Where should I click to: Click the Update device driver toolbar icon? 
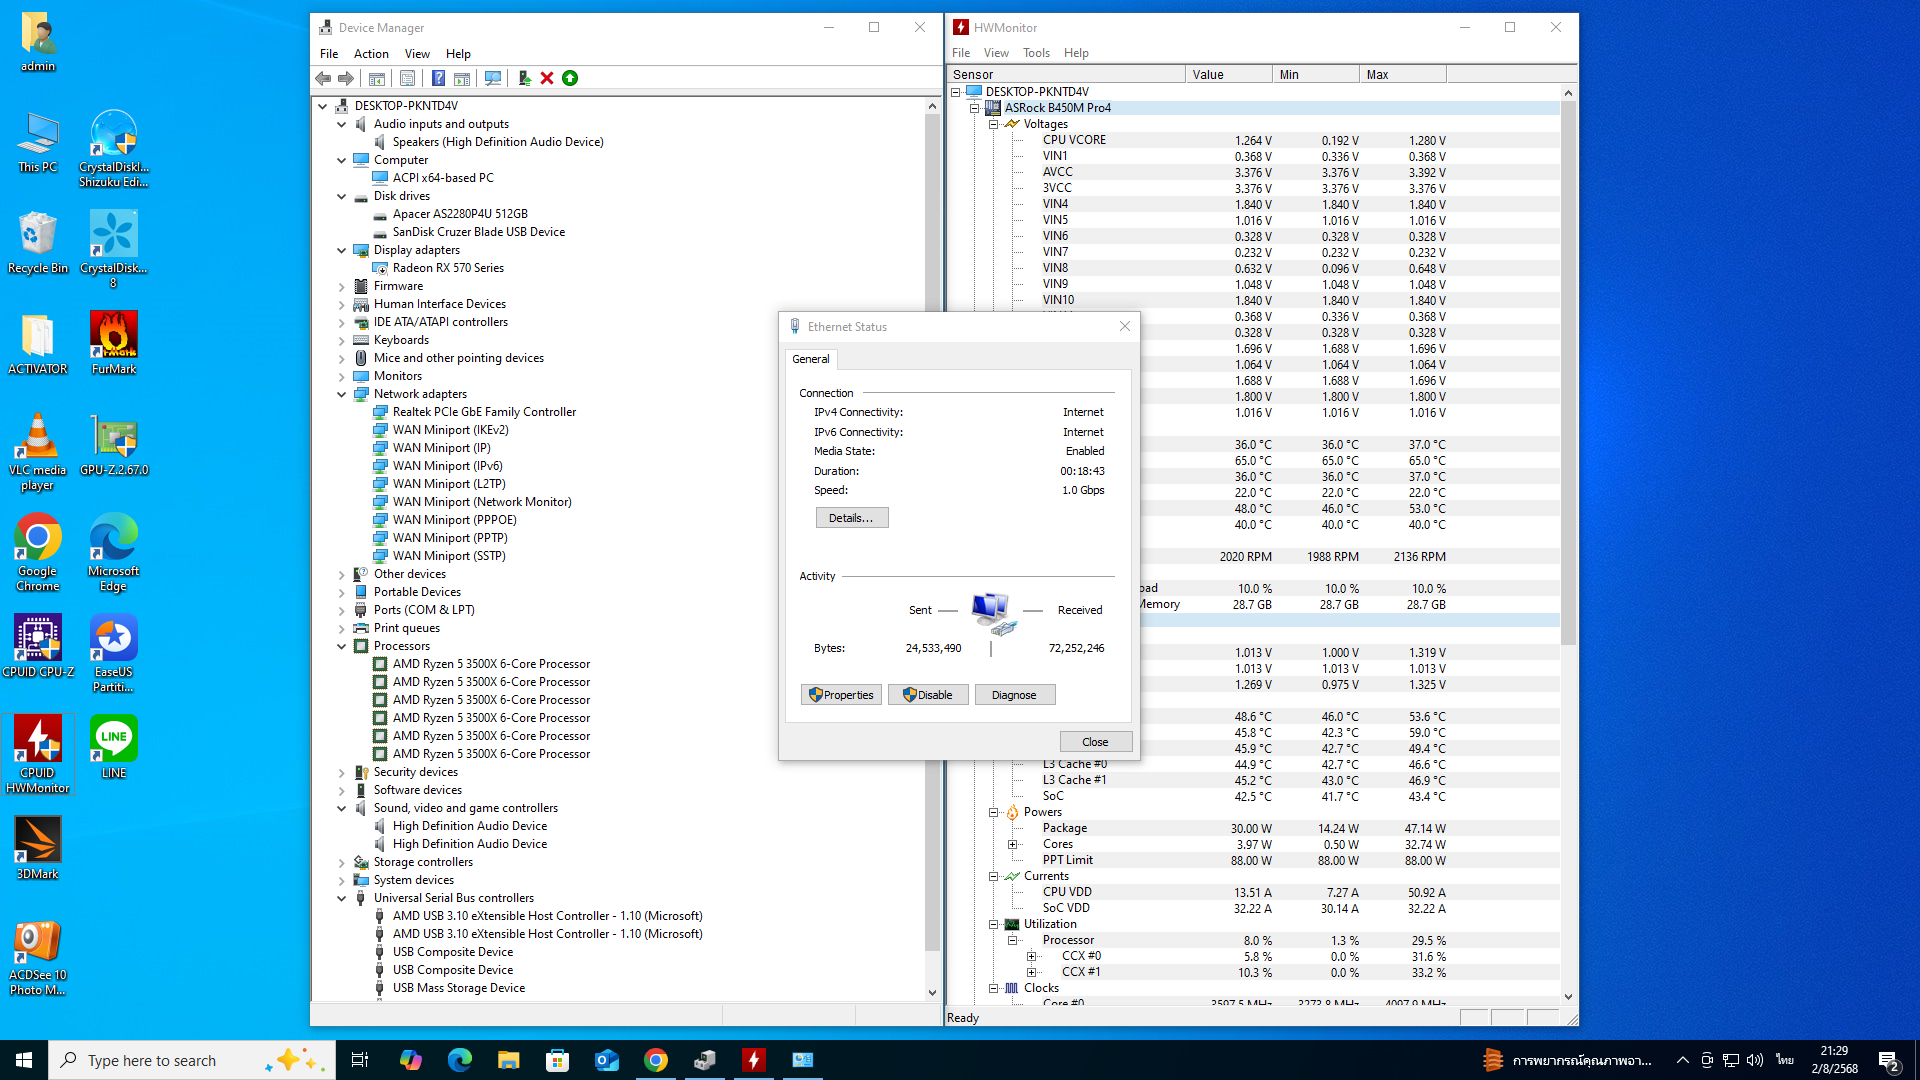pyautogui.click(x=524, y=78)
